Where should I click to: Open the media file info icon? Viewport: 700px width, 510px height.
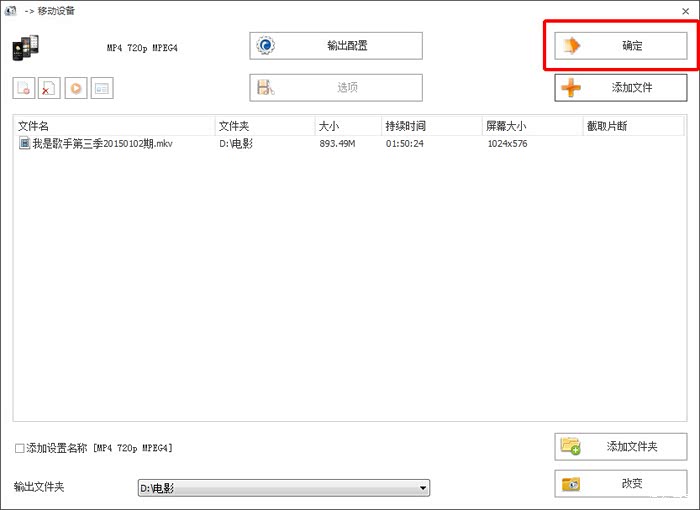click(x=102, y=88)
